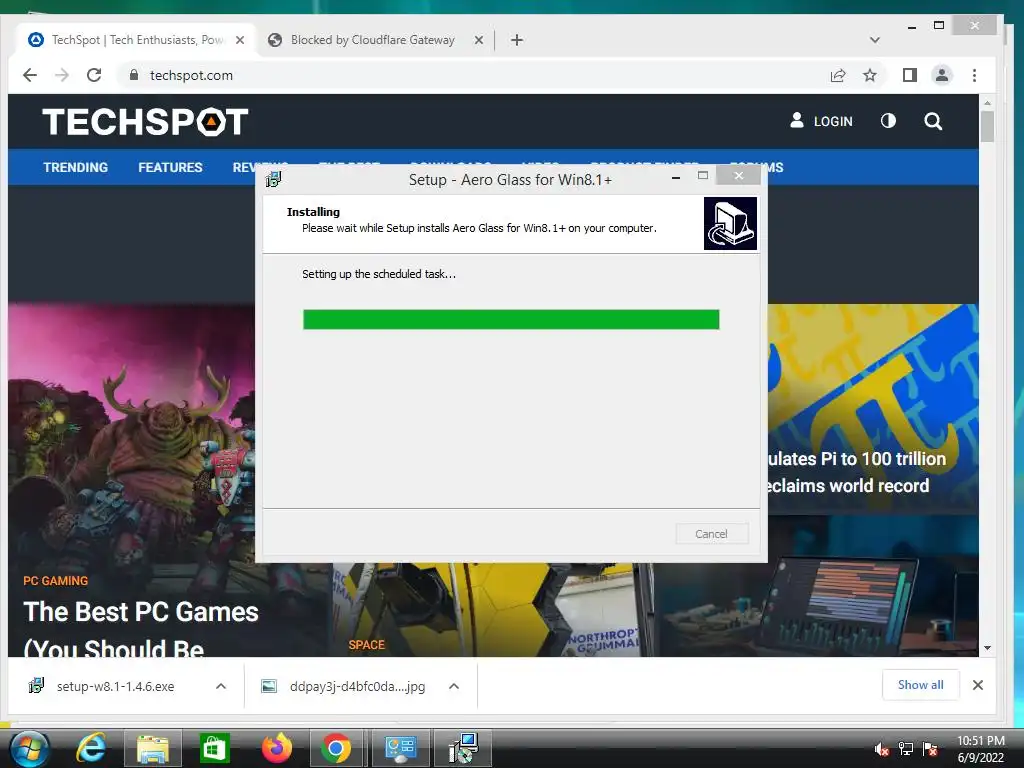Click Show all downloads

tap(921, 685)
